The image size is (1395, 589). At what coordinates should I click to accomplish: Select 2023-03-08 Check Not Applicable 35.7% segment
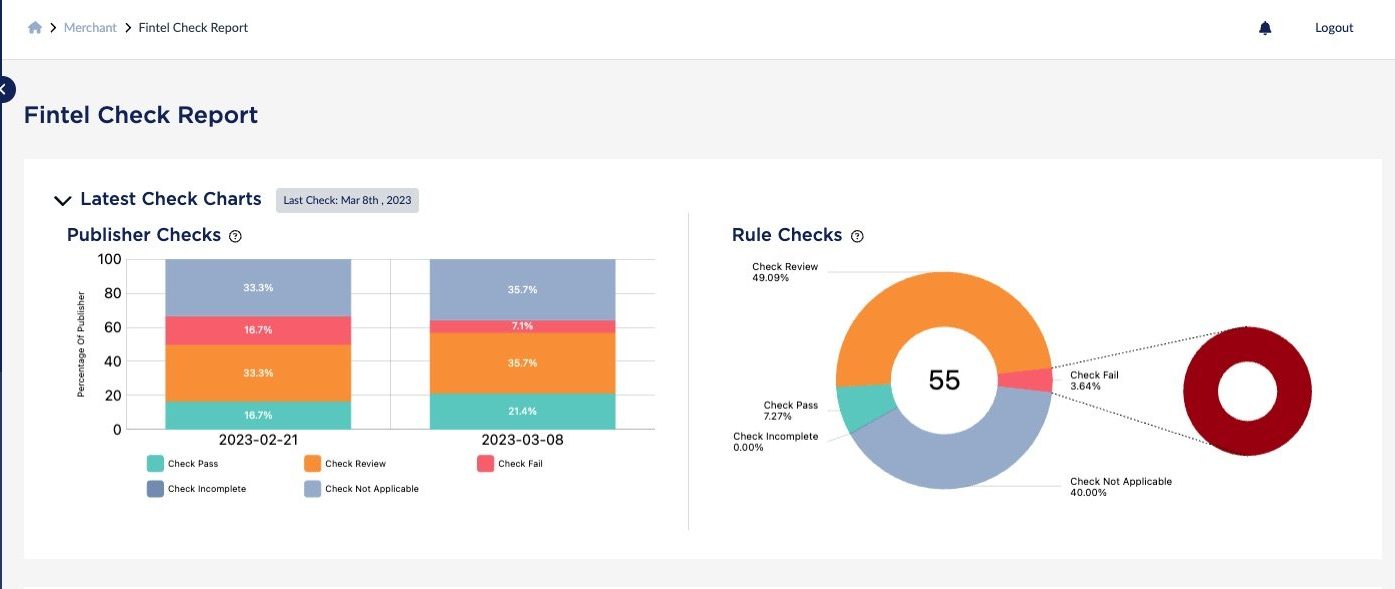pyautogui.click(x=523, y=290)
